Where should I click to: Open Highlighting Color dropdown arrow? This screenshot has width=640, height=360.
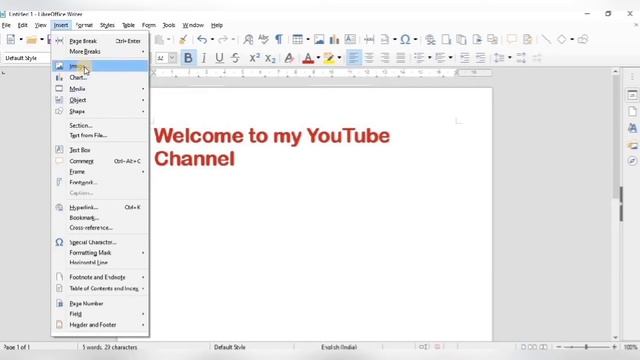coord(339,58)
